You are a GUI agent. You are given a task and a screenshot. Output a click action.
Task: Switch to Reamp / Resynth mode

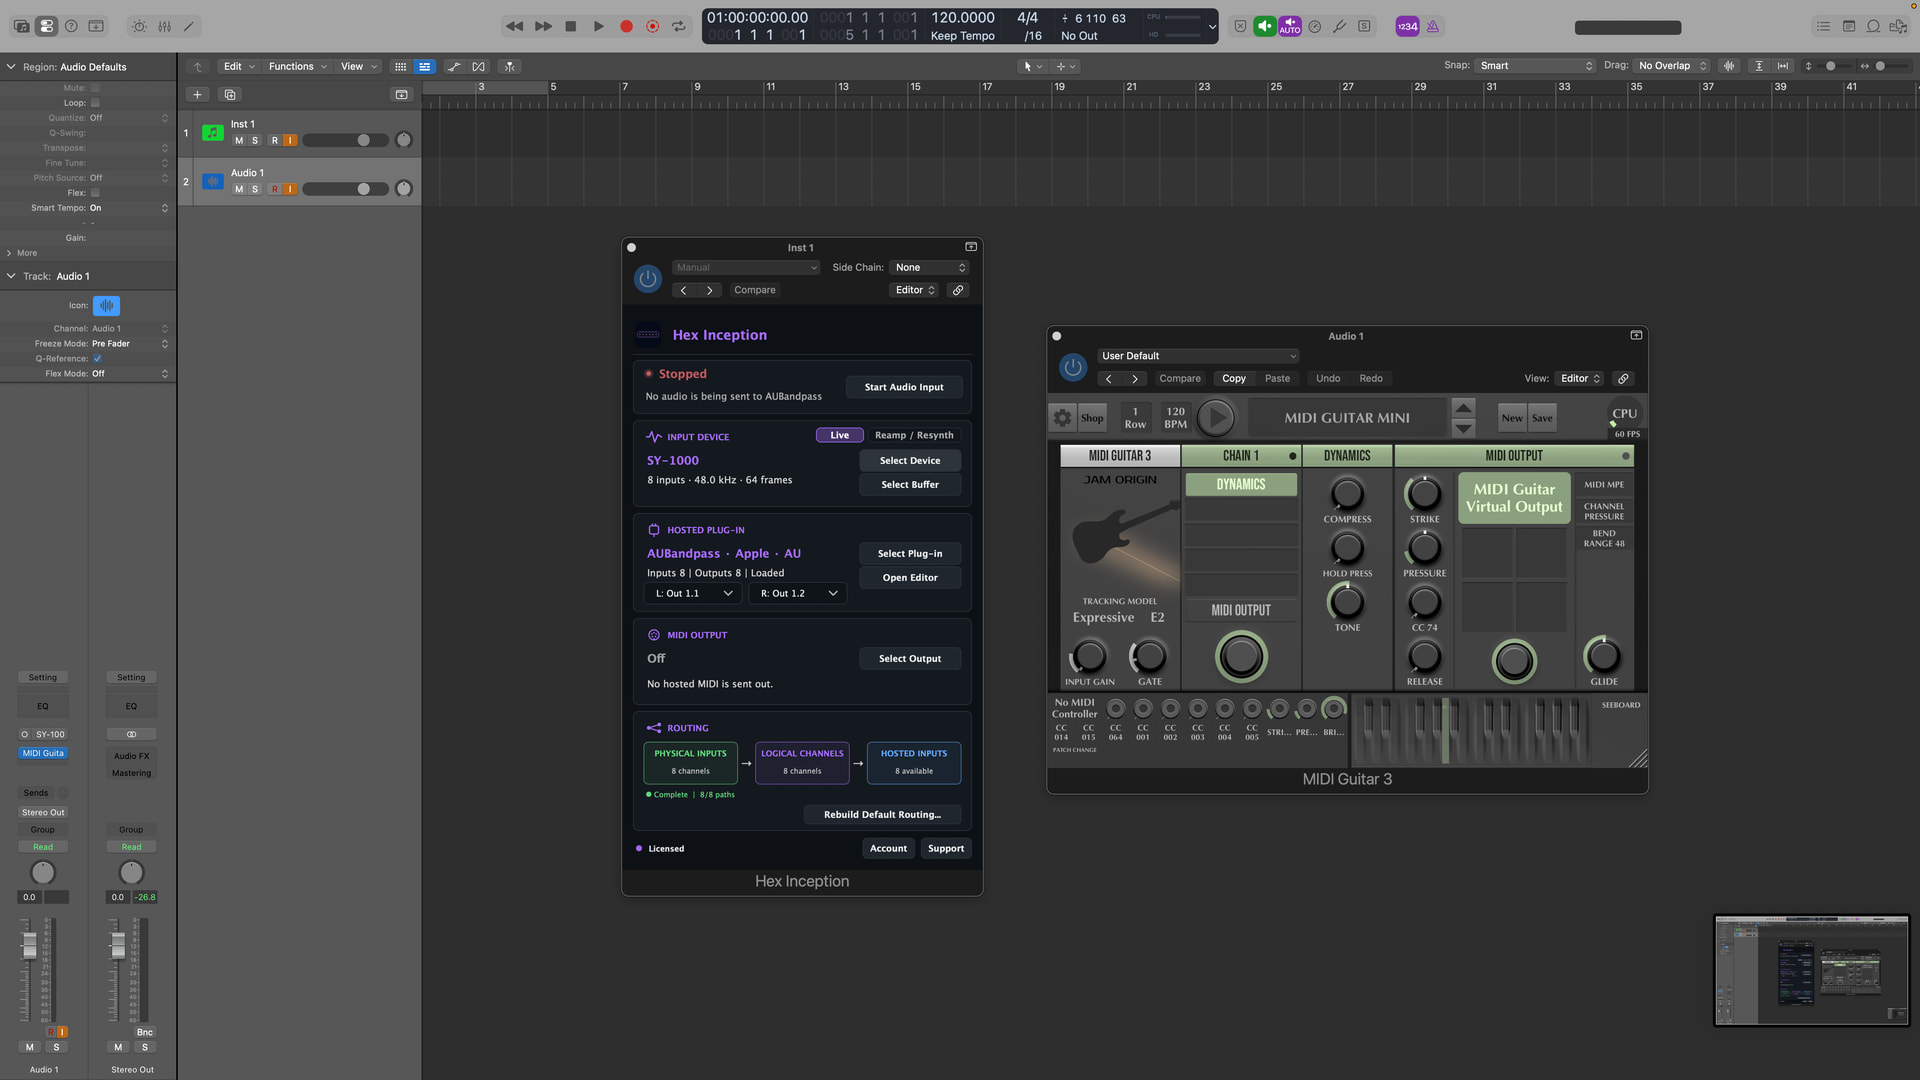click(914, 435)
